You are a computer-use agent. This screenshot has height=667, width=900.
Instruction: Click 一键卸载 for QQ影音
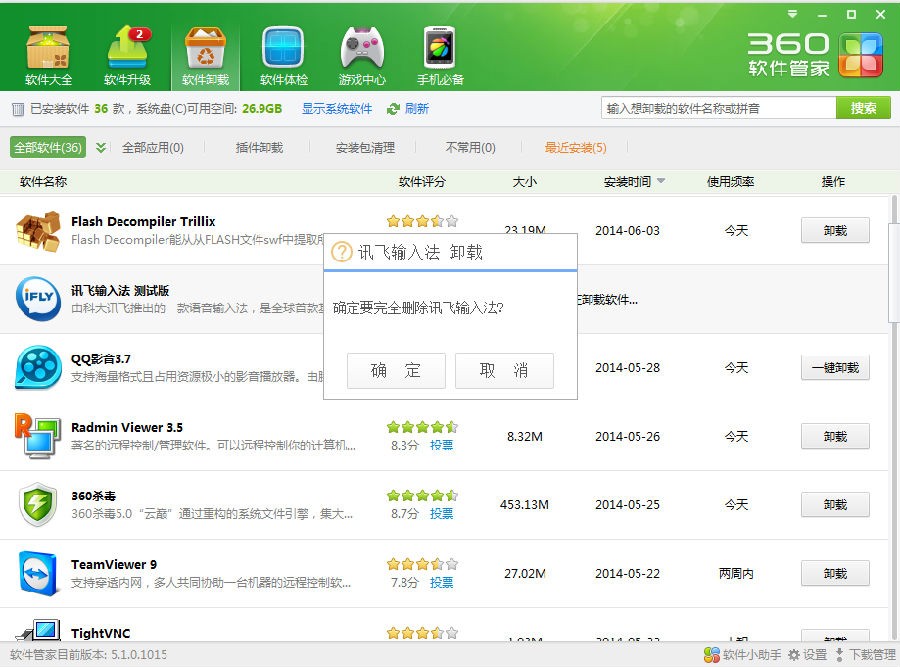point(835,367)
